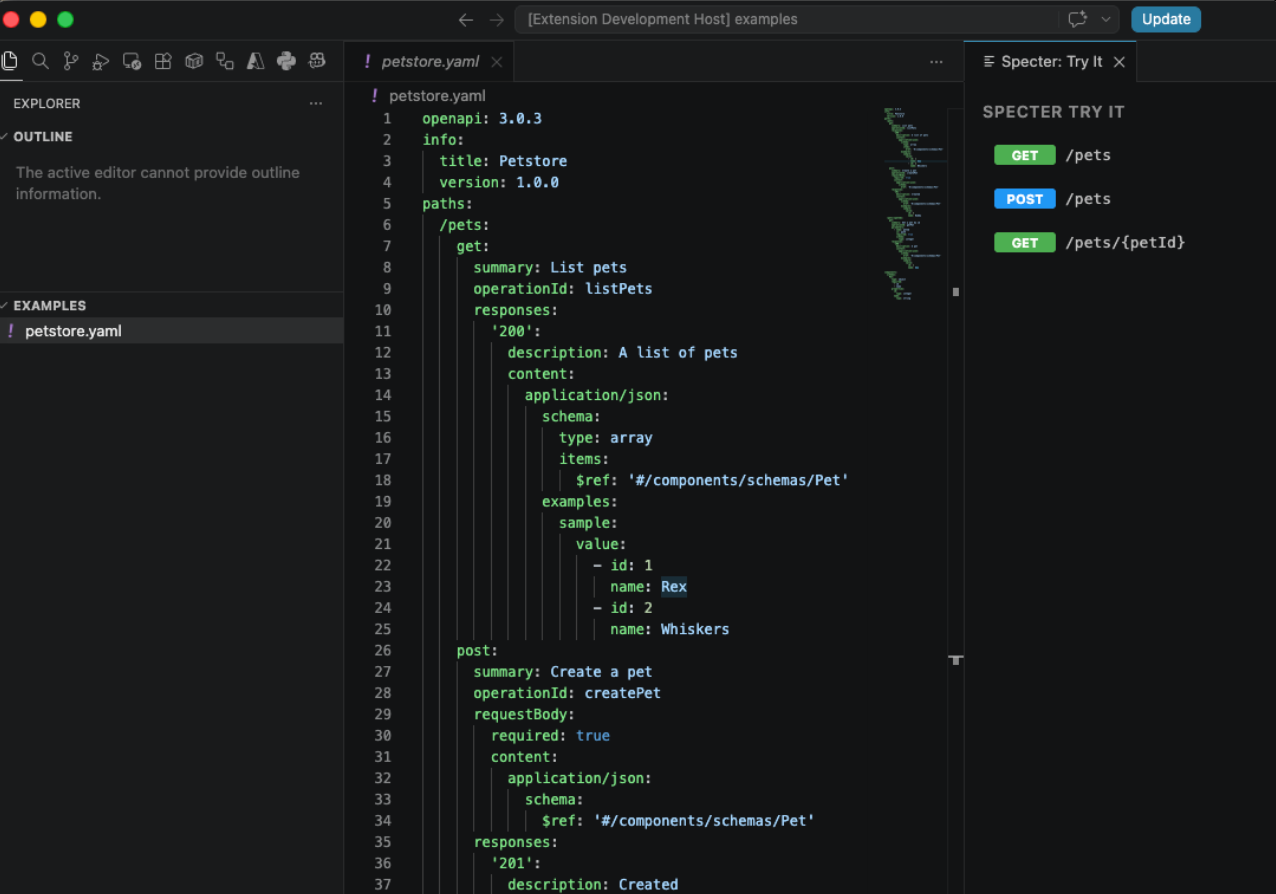Viewport: 1276px width, 894px height.
Task: Click 'type: array' on line 16
Action: coord(606,438)
